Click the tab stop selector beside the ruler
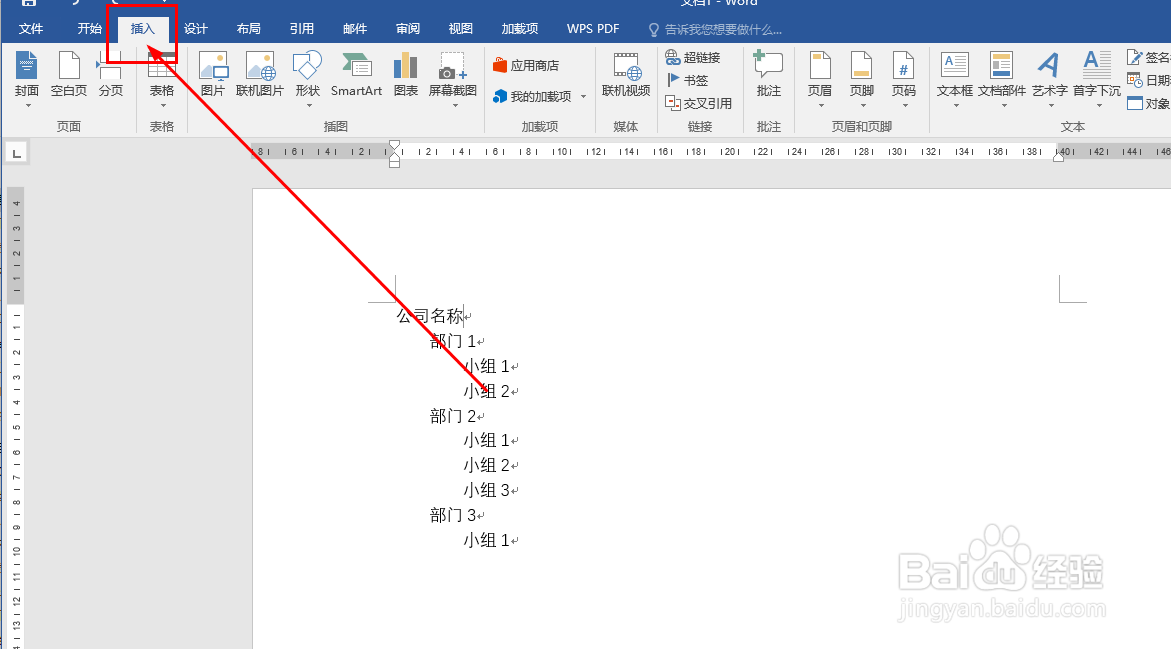 pos(16,152)
